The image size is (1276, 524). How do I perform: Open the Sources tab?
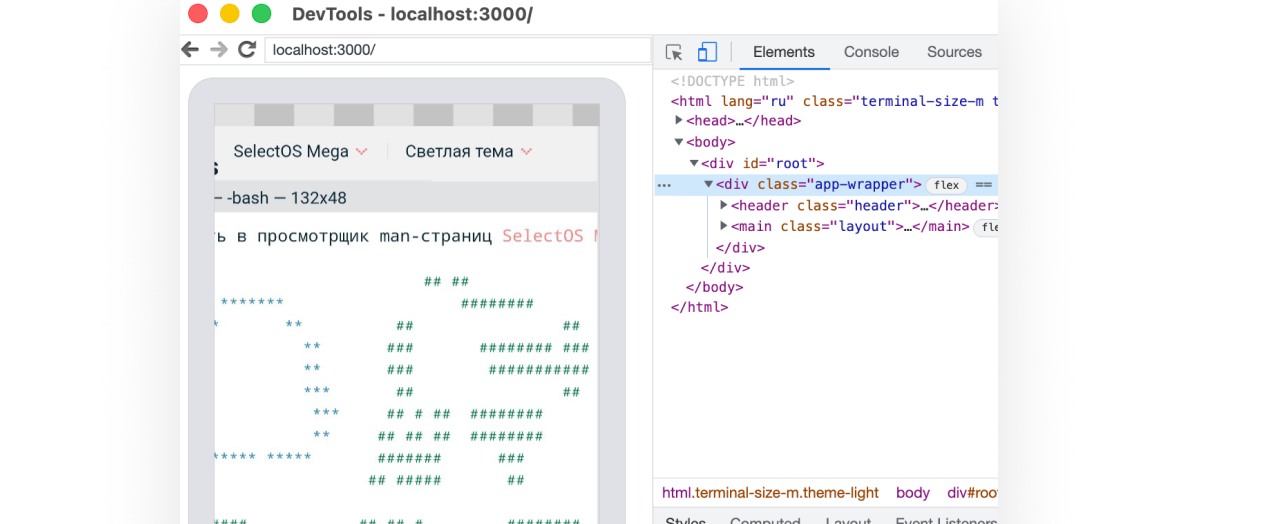pos(954,52)
